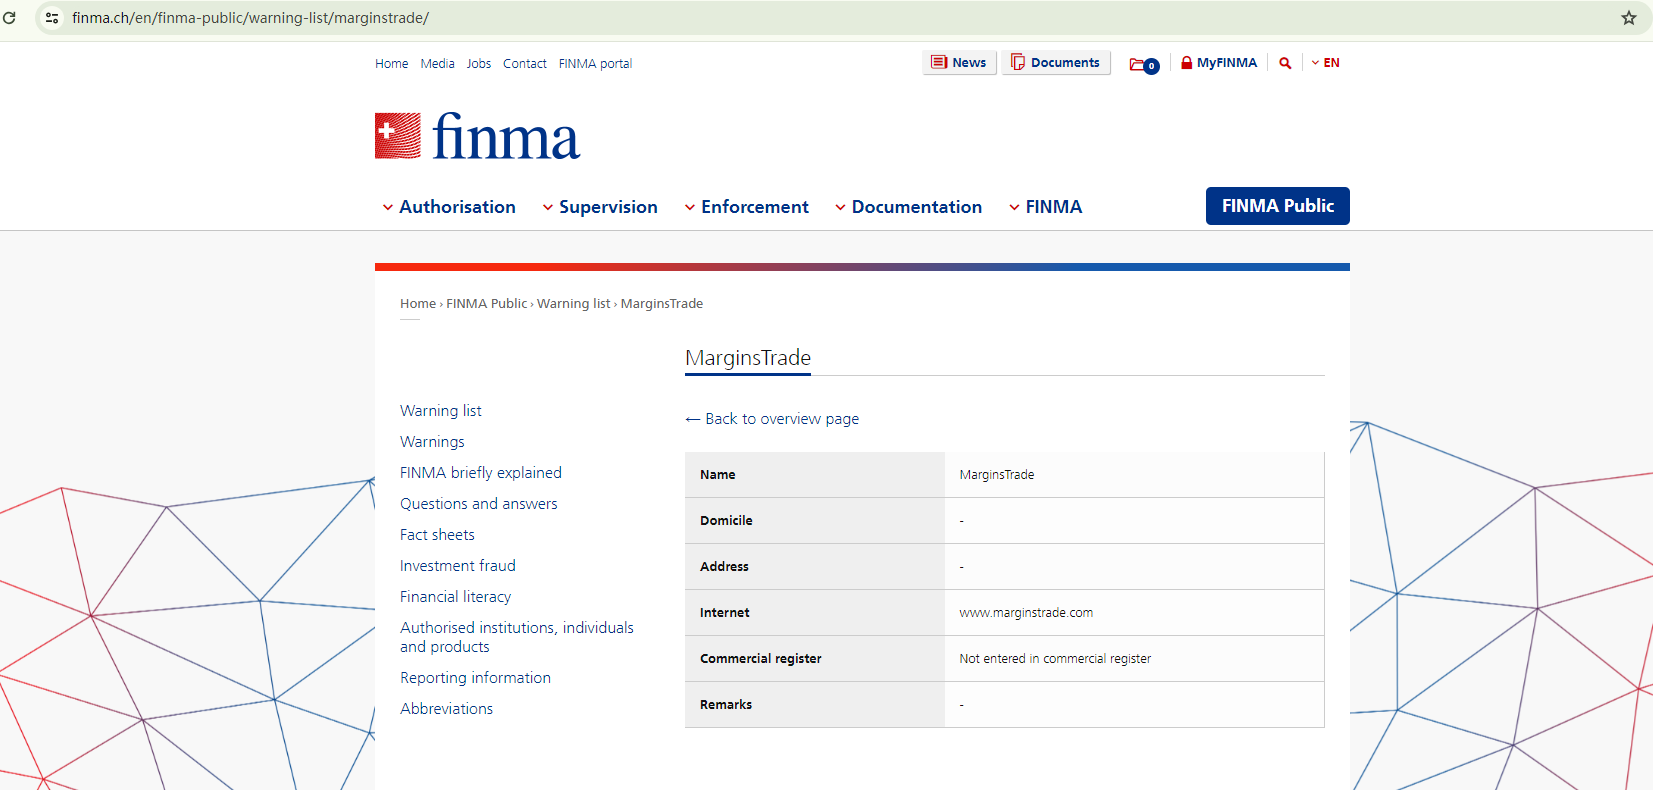Screen dimensions: 1653x790
Task: Click Warning list in the breadcrumb
Action: tap(573, 304)
